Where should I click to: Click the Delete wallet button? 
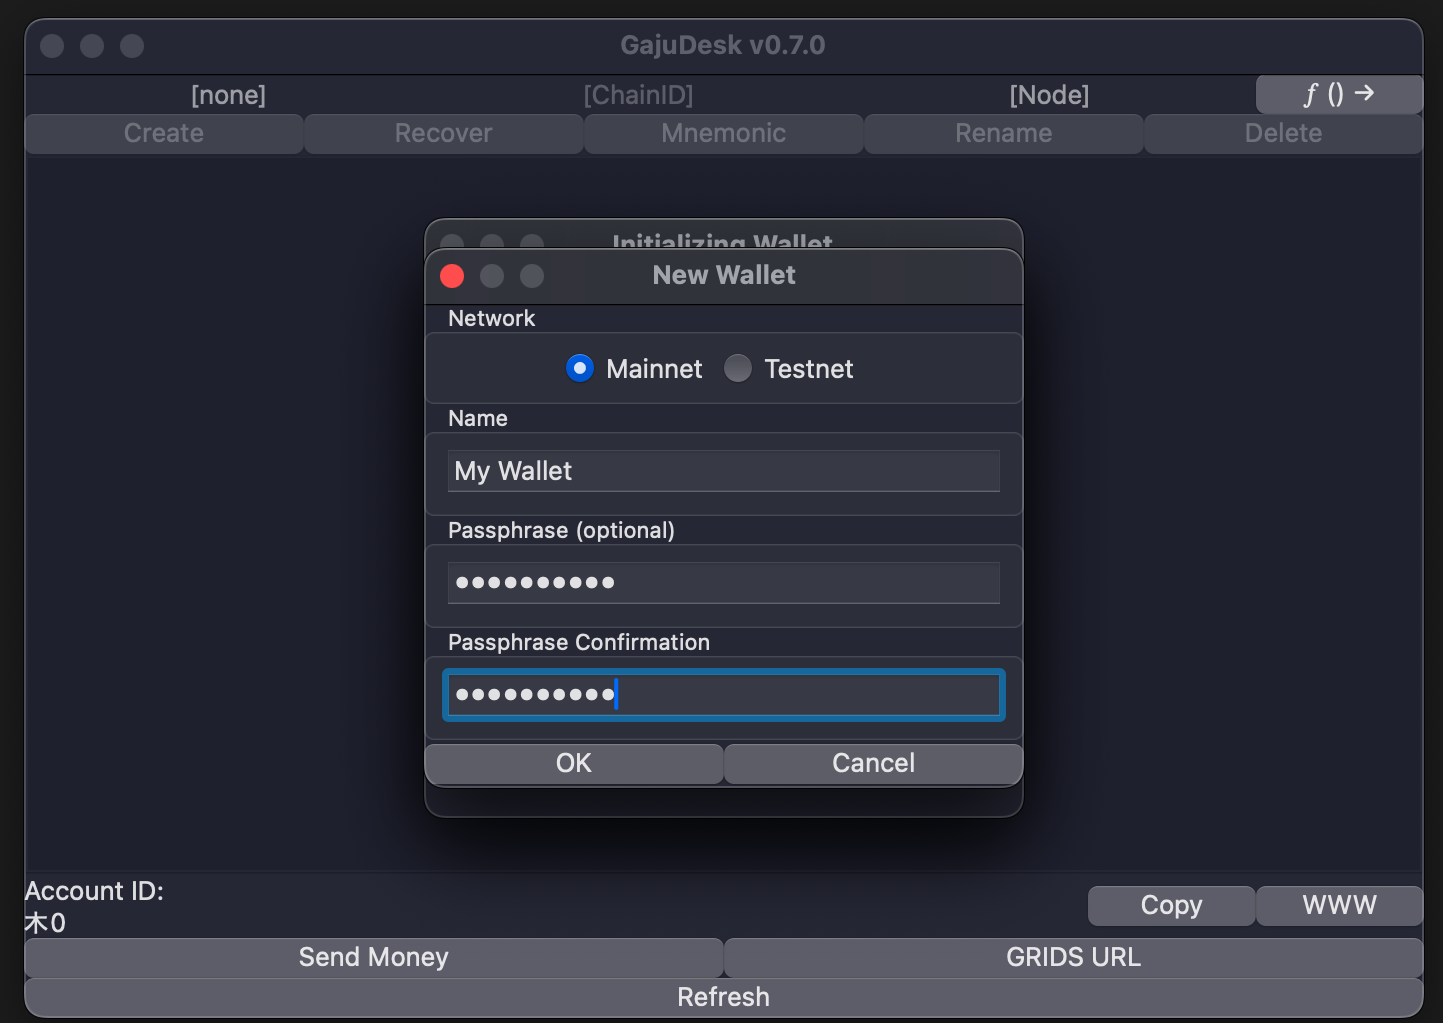coord(1283,134)
